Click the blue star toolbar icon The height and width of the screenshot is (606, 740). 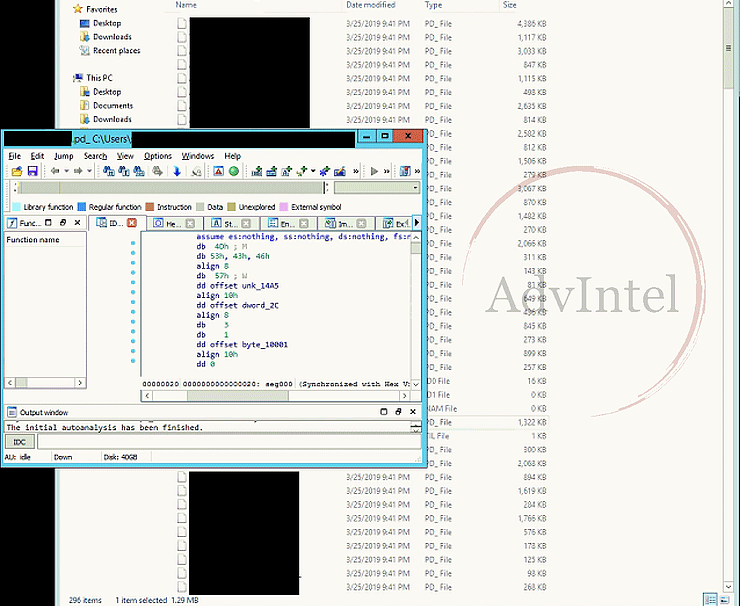pyautogui.click(x=325, y=171)
